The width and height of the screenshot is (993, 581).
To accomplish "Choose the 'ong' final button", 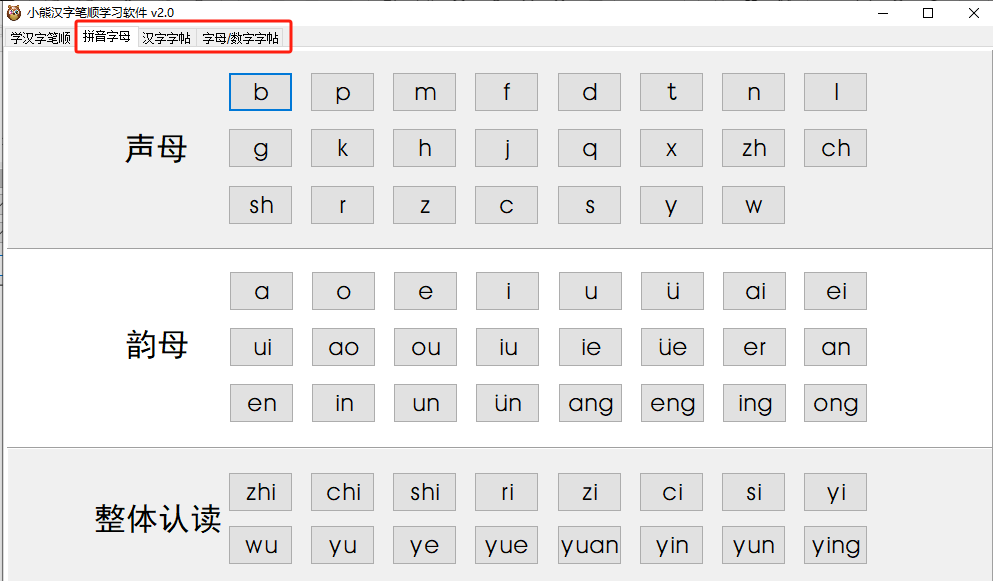I will (835, 403).
